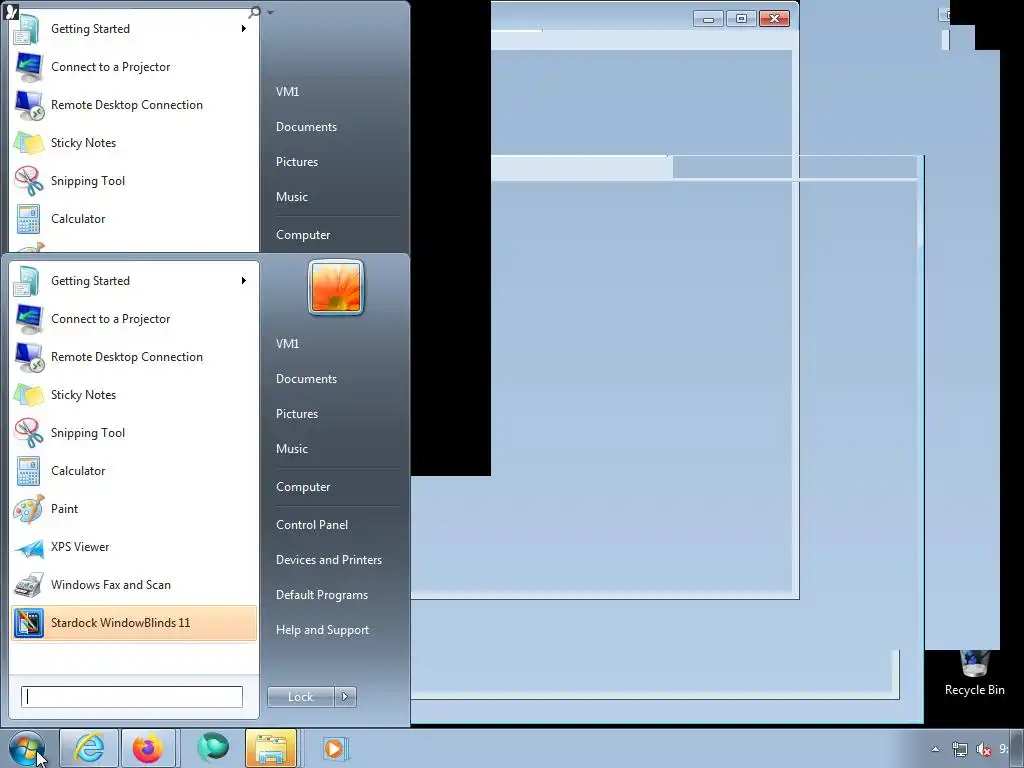Open the Recycle Bin on desktop
This screenshot has width=1024, height=768.
coord(974,674)
